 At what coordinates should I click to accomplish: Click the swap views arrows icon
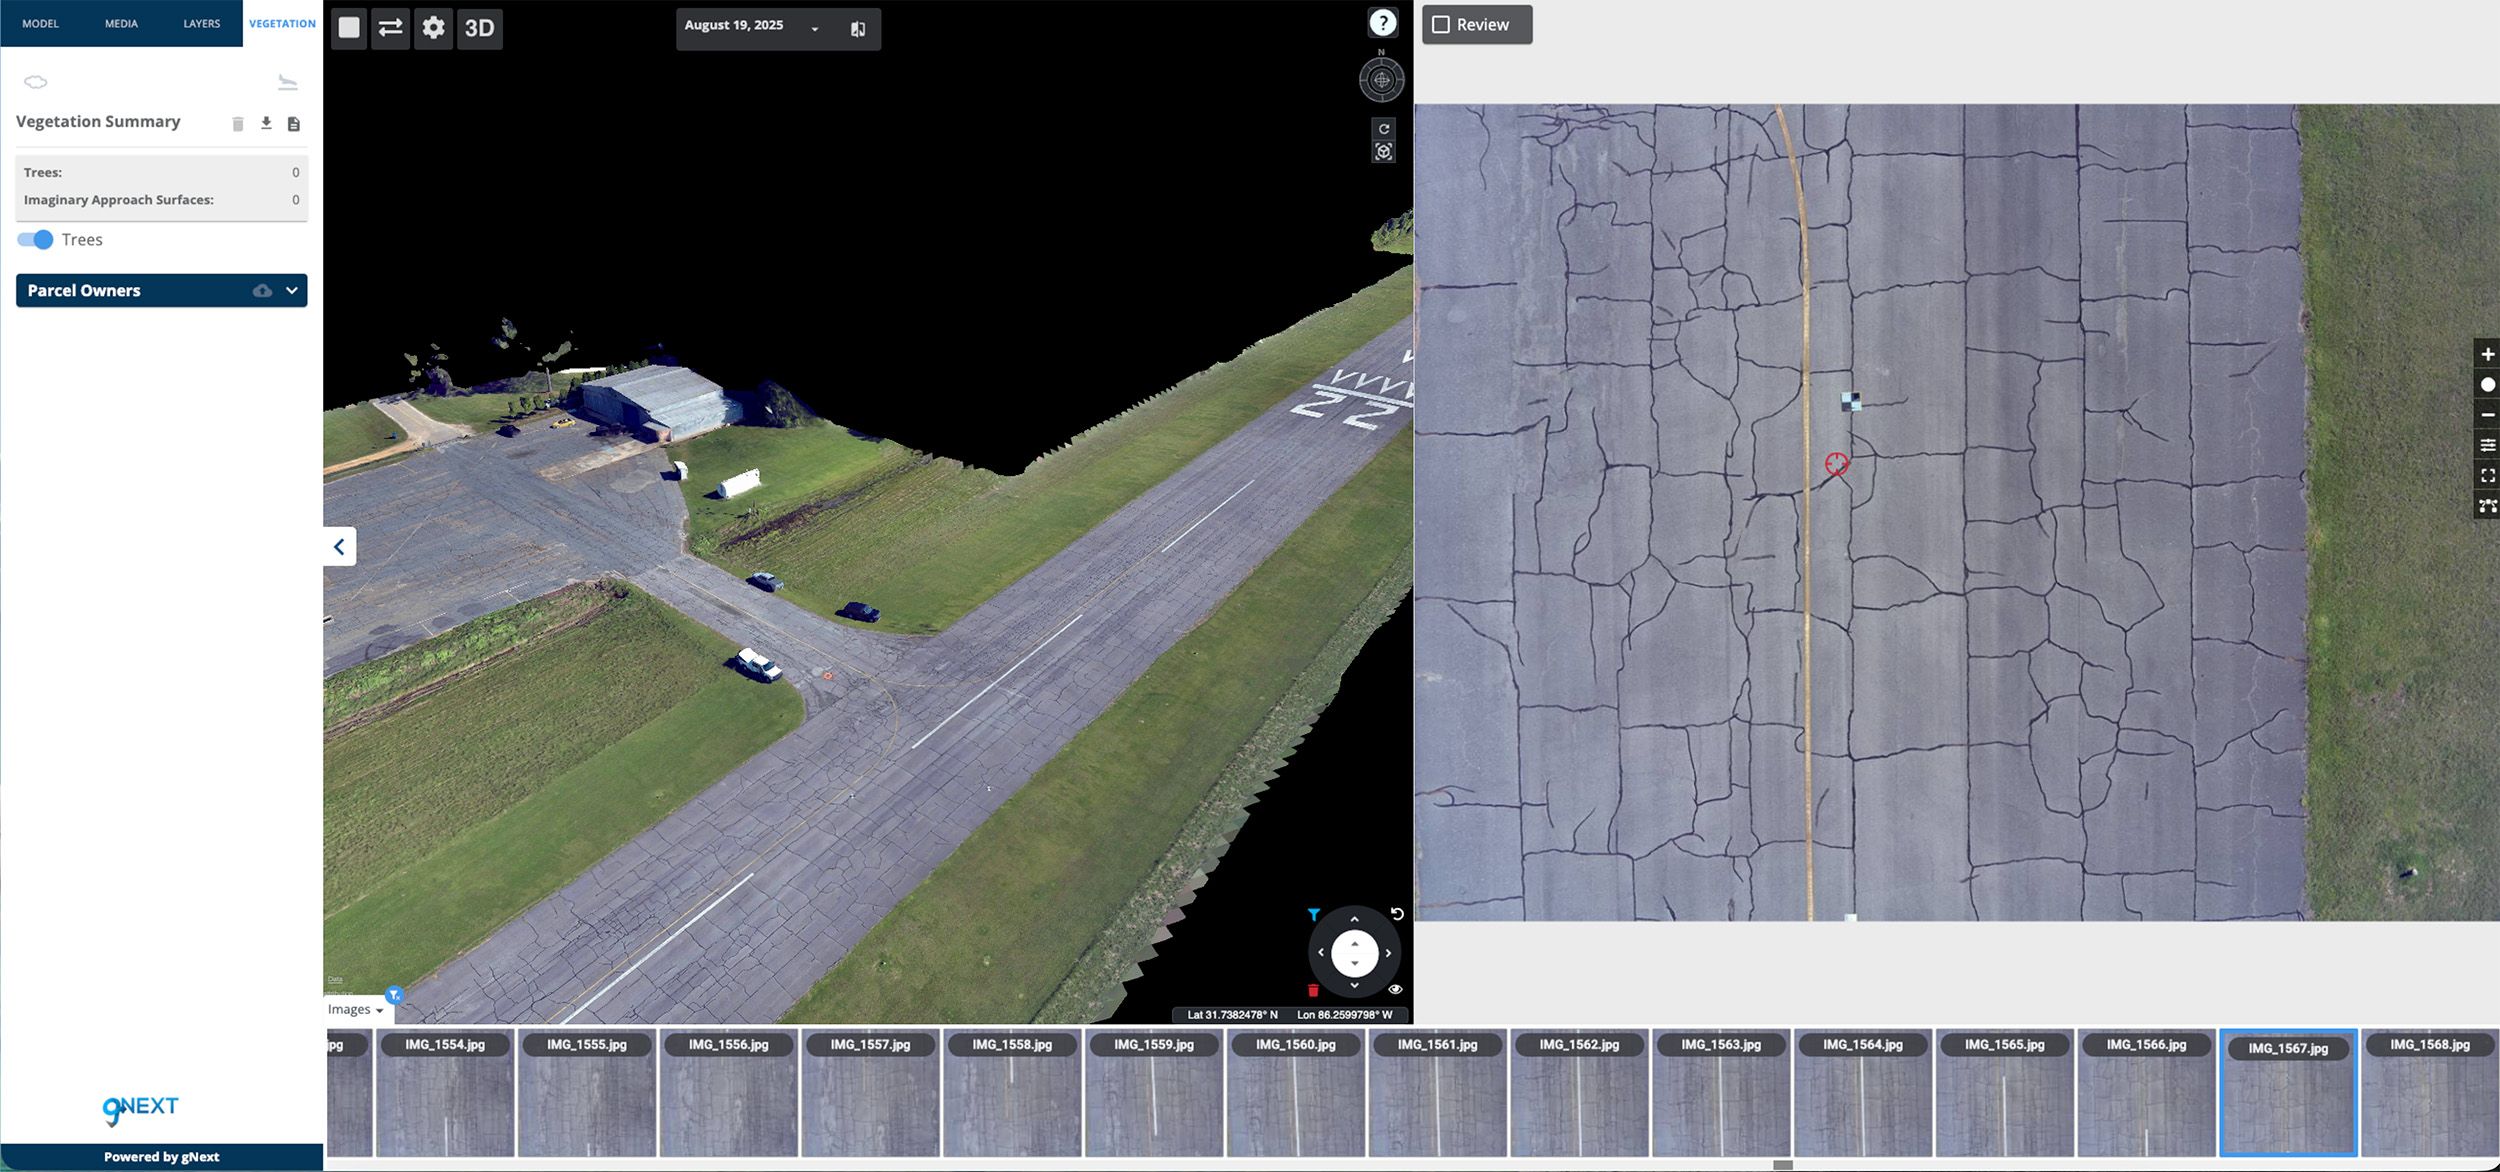(x=390, y=28)
